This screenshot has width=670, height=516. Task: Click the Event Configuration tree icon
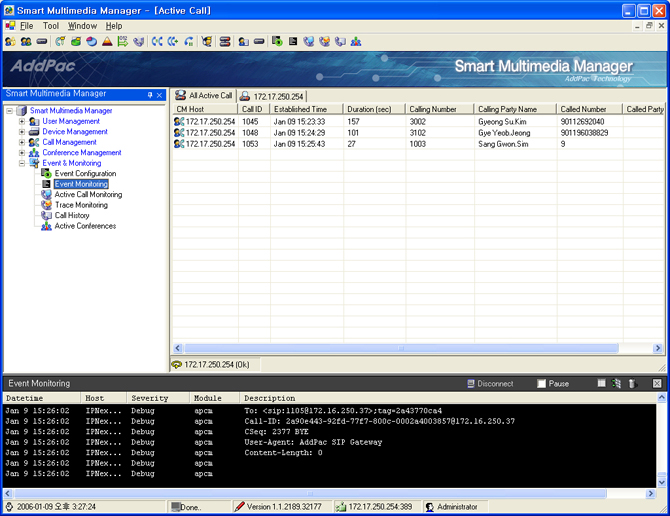(x=46, y=174)
